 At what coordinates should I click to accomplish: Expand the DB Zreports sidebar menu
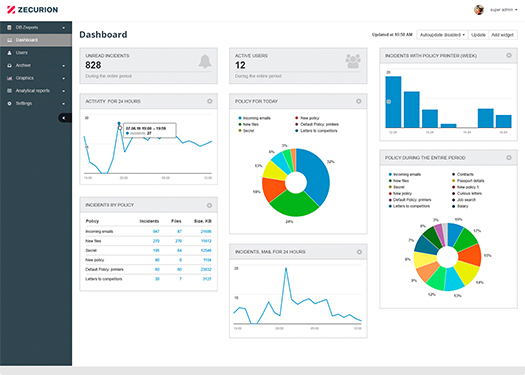tap(36, 27)
